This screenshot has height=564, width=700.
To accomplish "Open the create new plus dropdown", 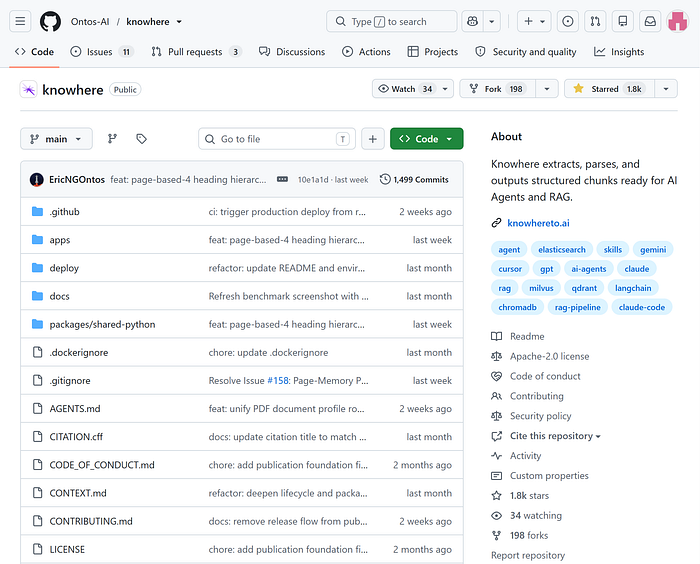I will click(x=534, y=21).
